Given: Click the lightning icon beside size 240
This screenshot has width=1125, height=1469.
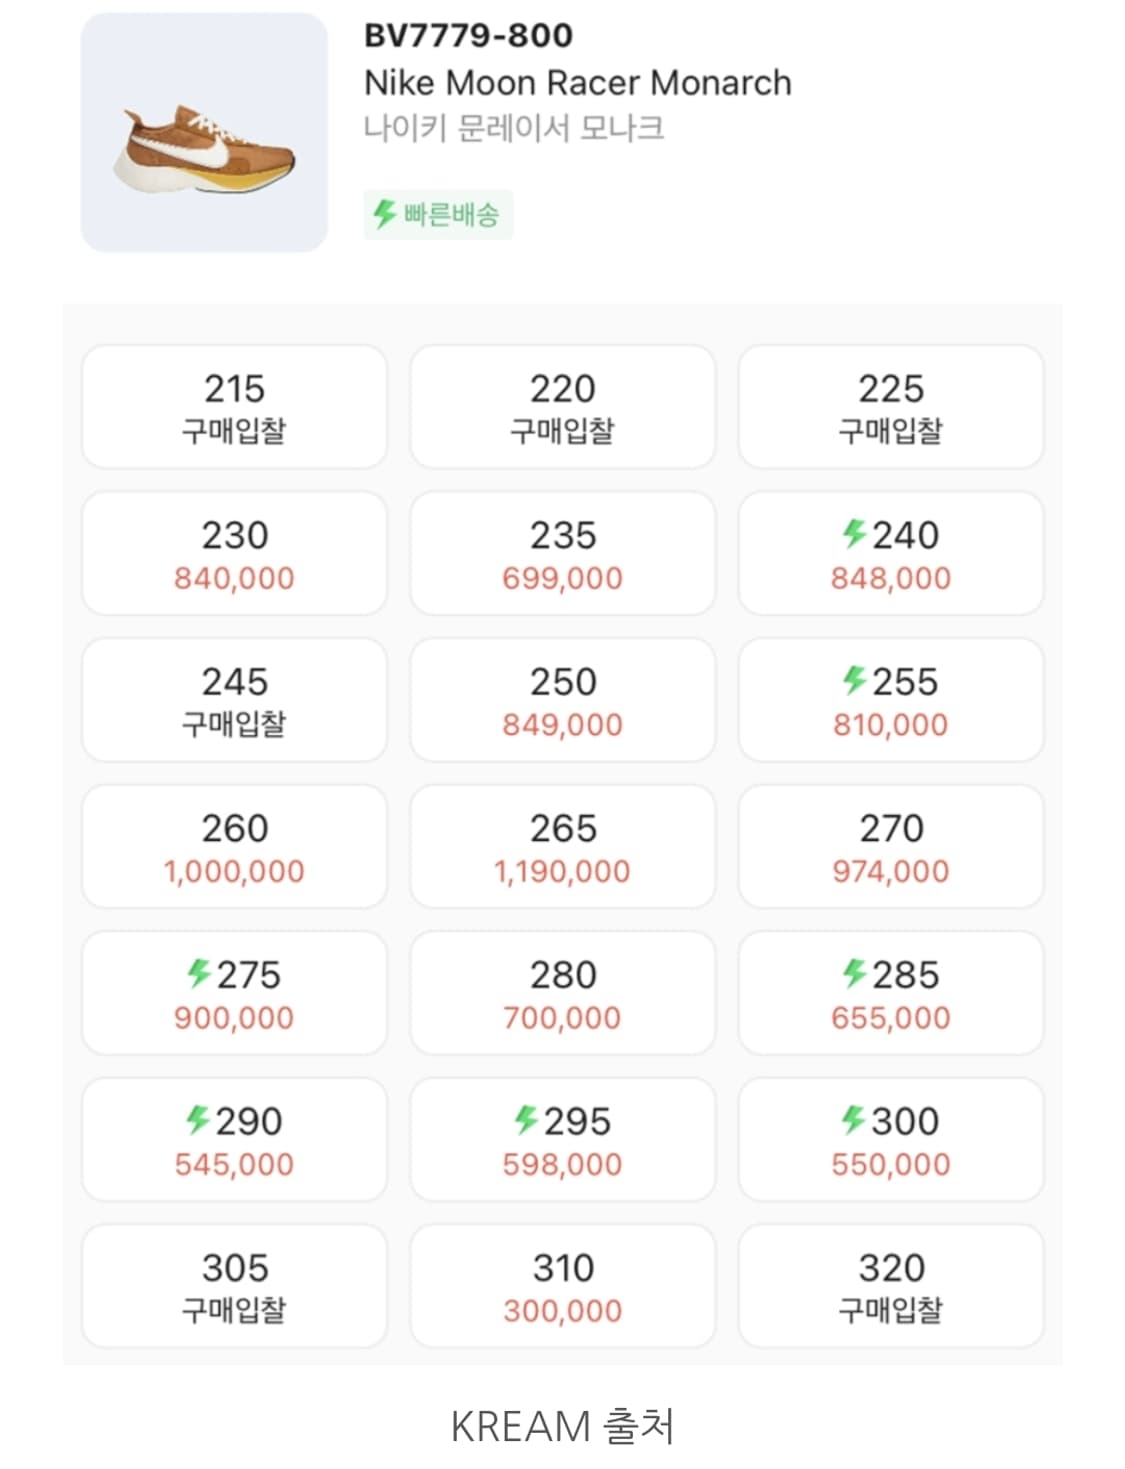Looking at the screenshot, I should click(x=853, y=533).
